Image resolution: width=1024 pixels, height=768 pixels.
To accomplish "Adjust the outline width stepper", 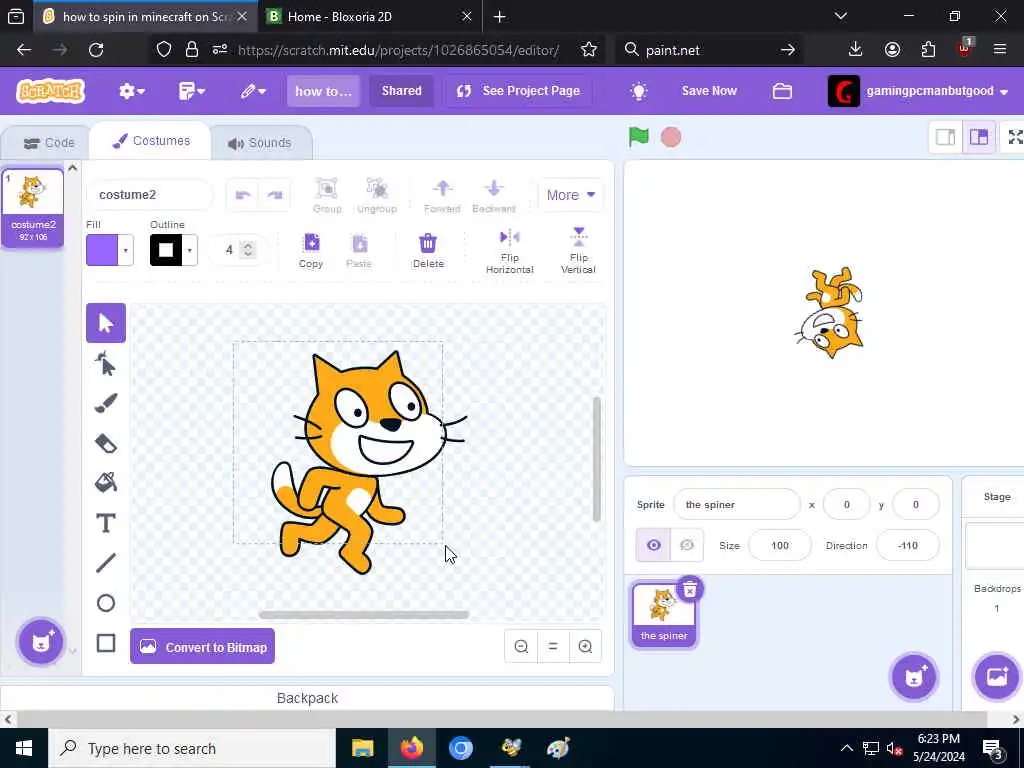I will tap(248, 249).
